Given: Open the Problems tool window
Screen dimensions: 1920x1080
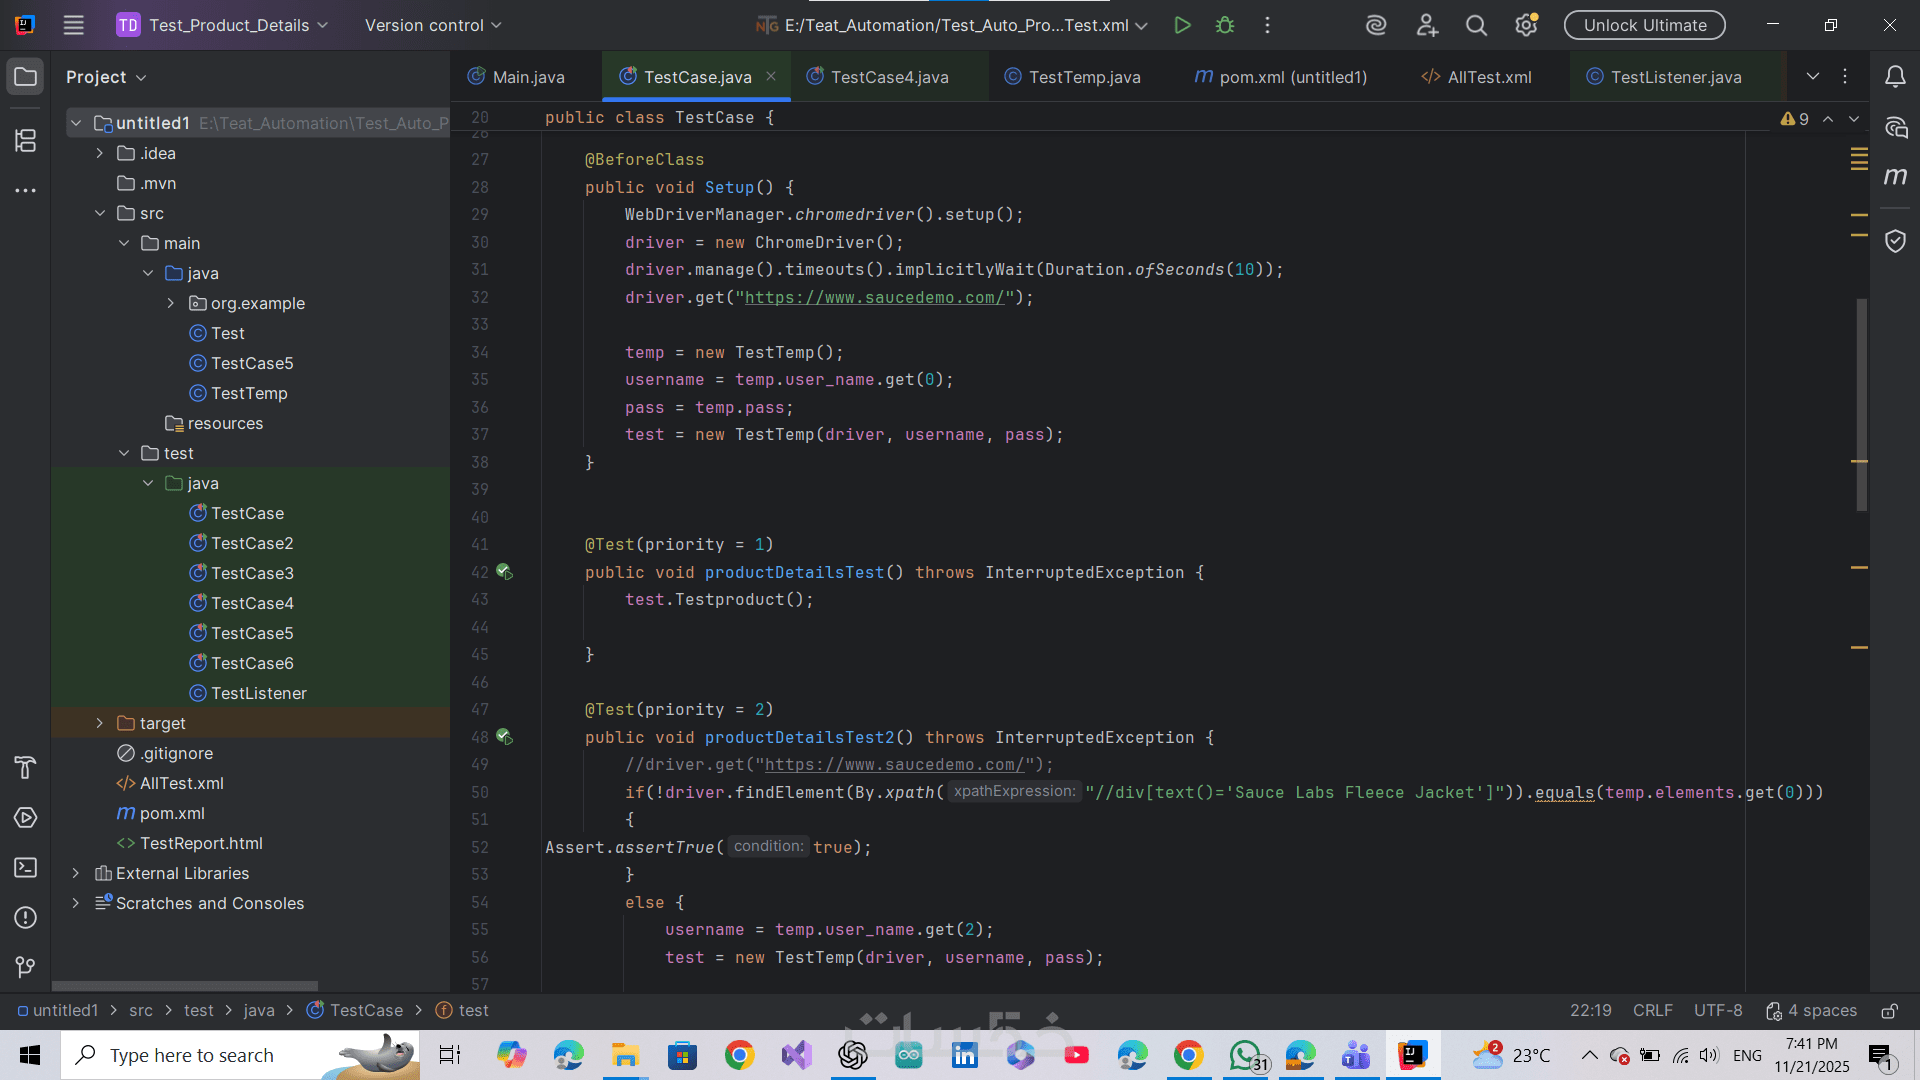Looking at the screenshot, I should click(x=26, y=918).
